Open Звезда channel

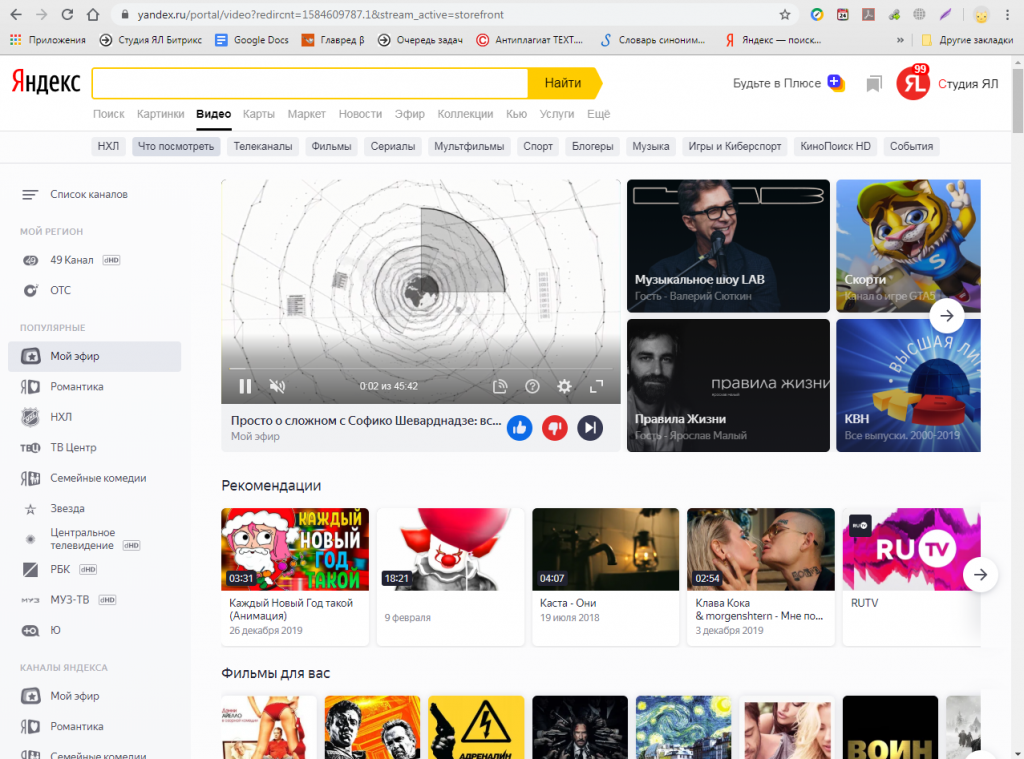point(95,508)
